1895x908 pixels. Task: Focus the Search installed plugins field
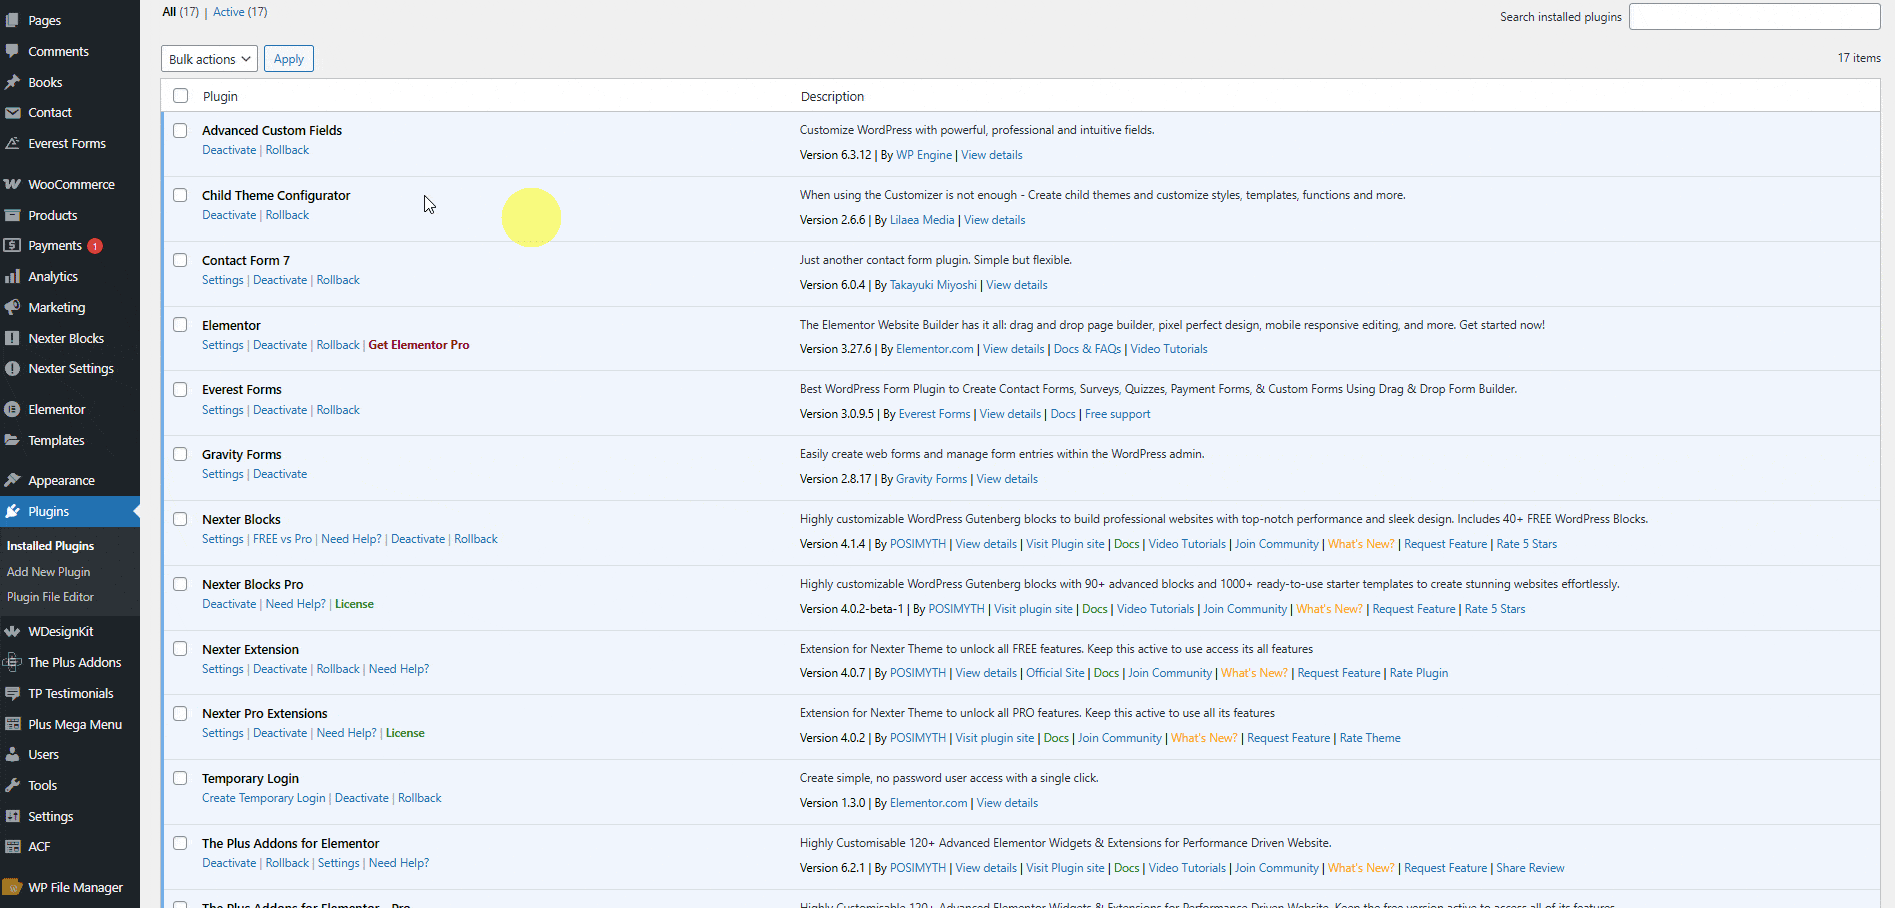click(1754, 16)
